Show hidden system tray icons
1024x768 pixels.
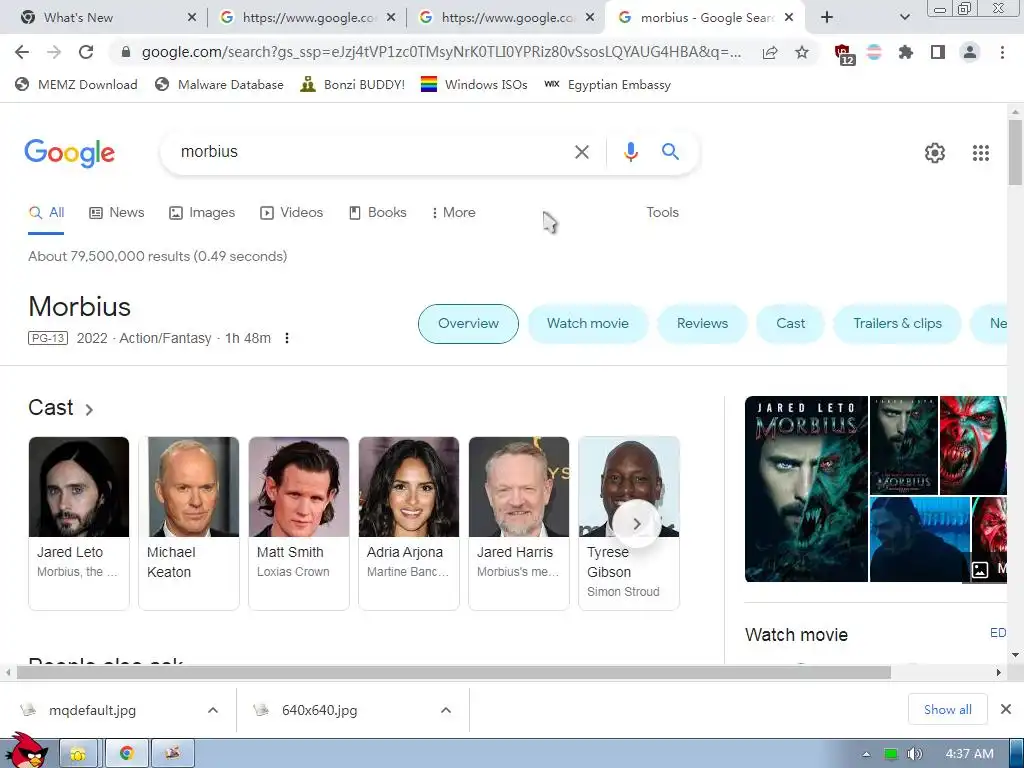click(867, 754)
